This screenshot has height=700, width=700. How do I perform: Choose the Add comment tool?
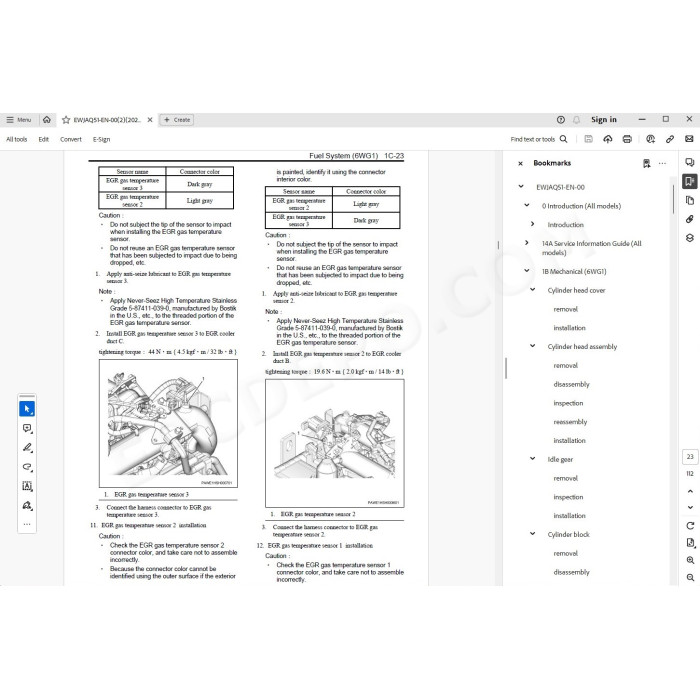(x=27, y=428)
